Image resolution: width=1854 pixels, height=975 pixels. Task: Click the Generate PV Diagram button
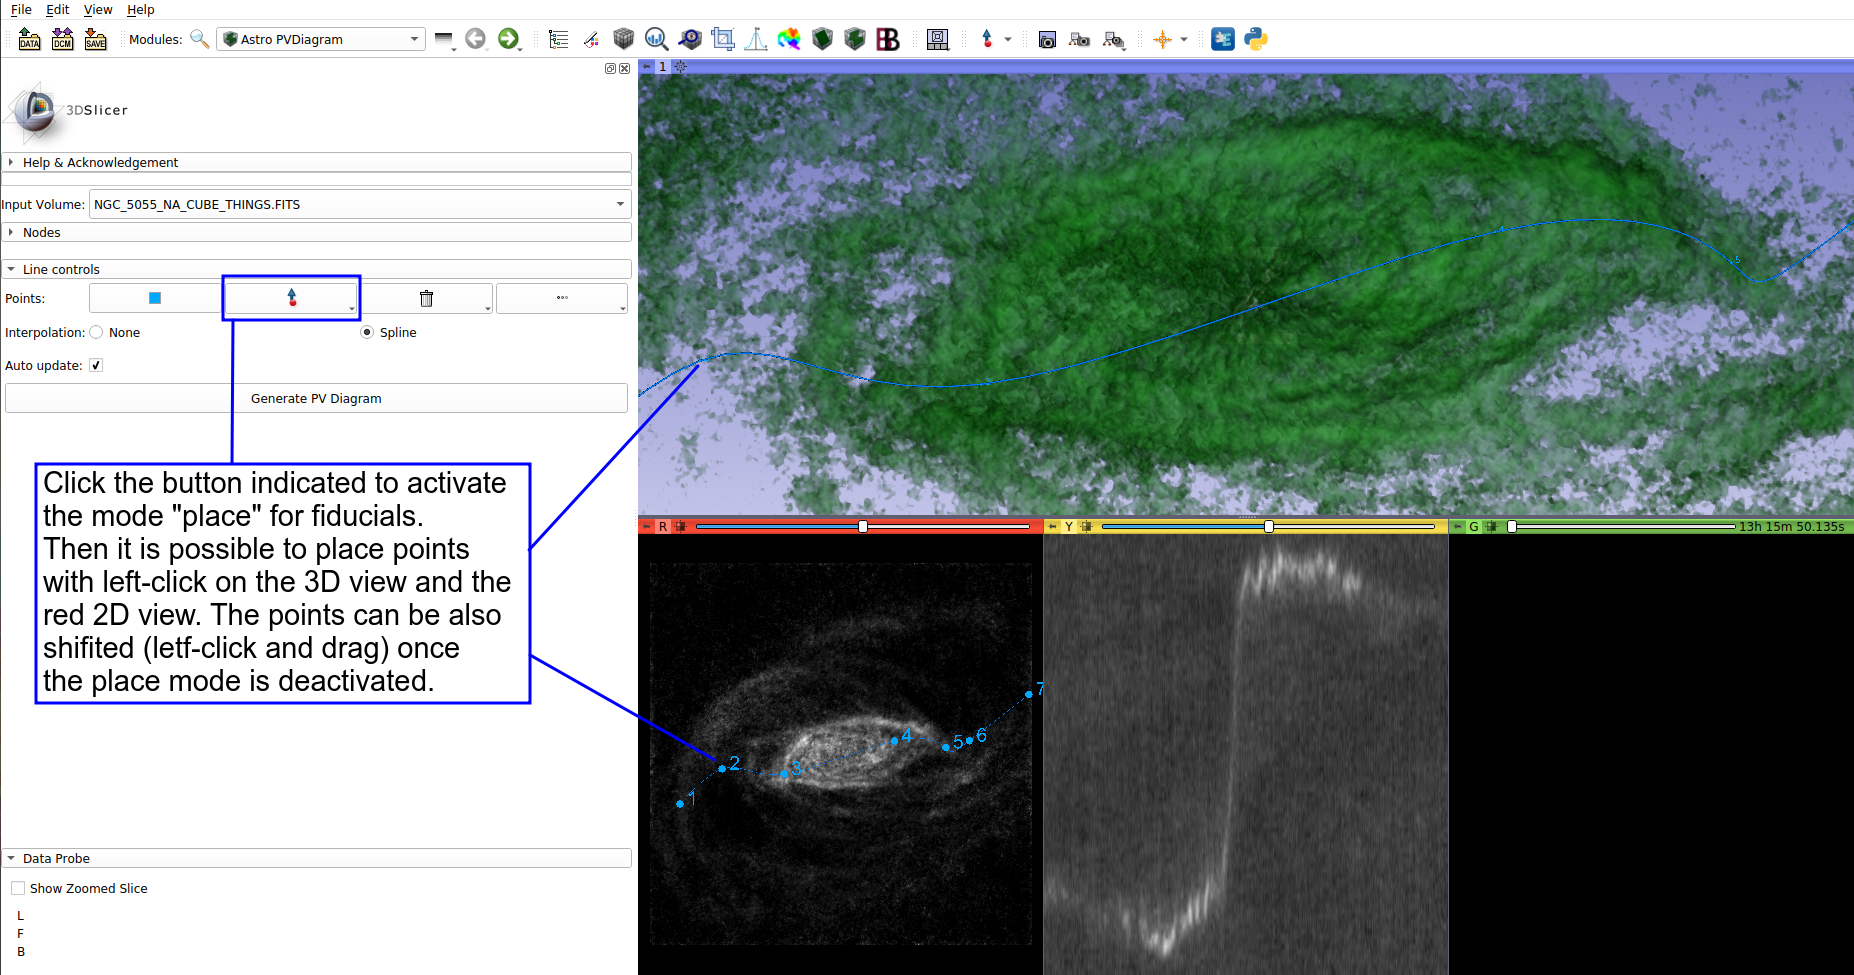click(316, 398)
